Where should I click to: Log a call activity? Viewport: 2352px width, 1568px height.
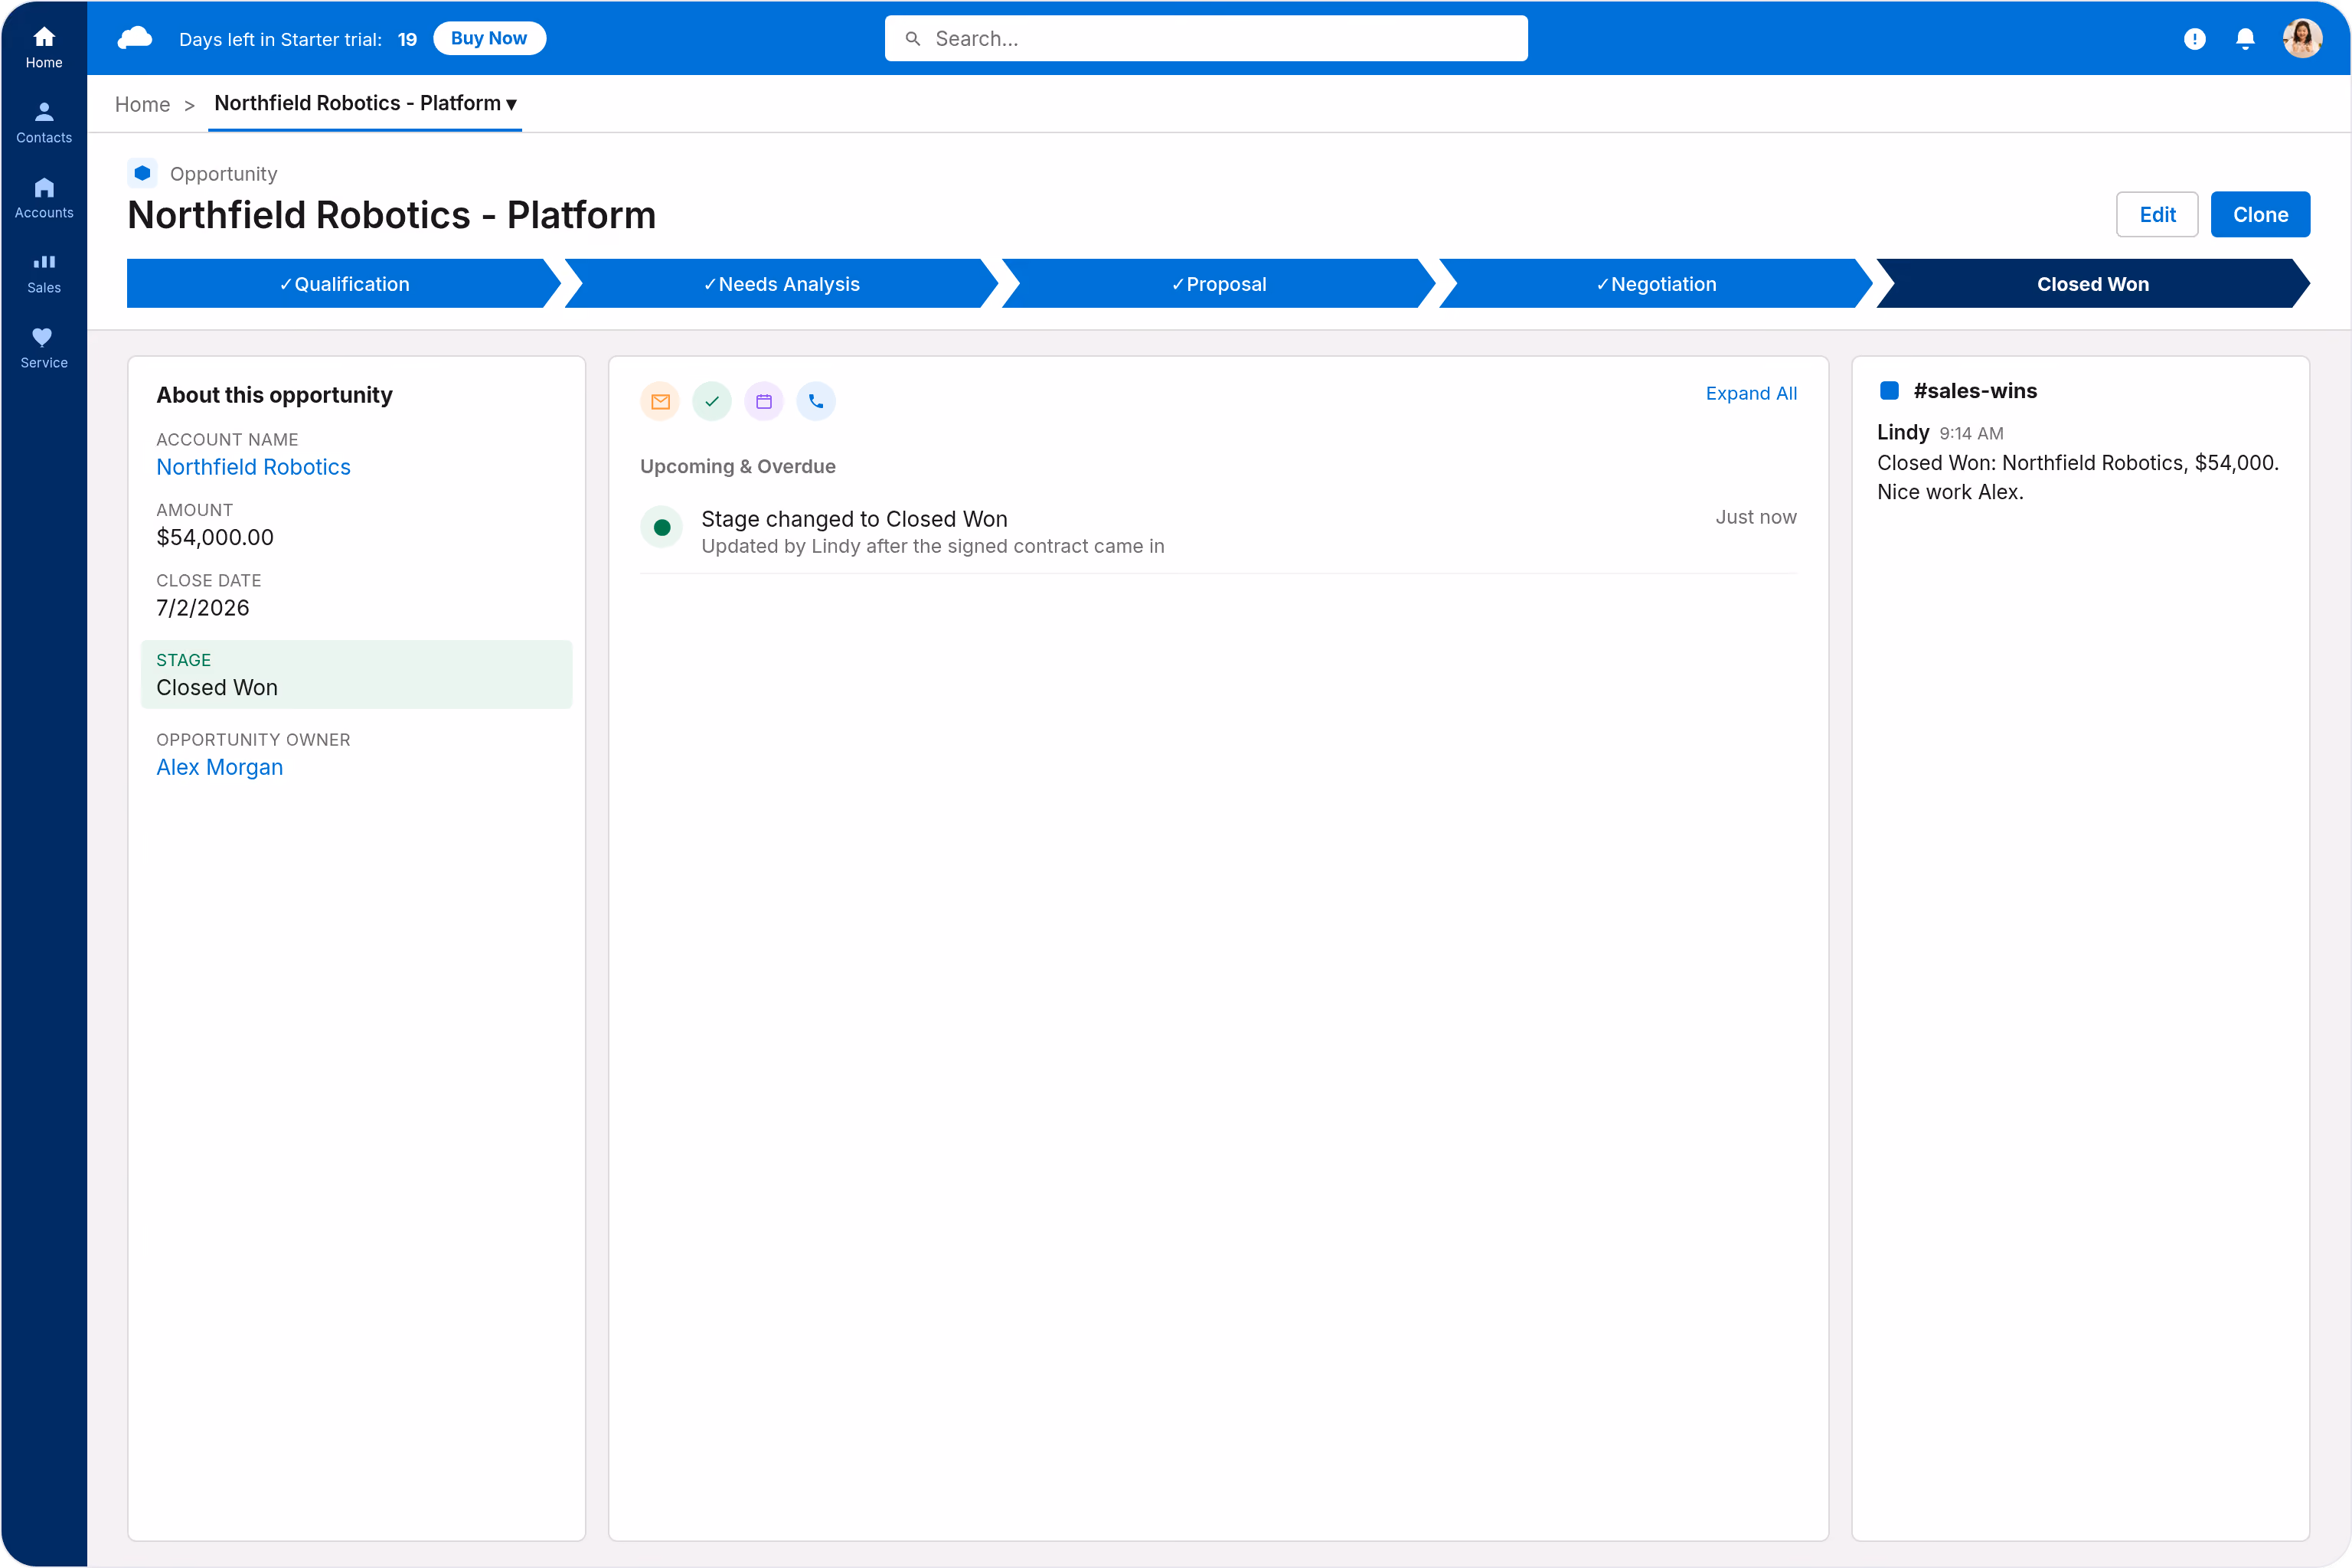click(816, 401)
